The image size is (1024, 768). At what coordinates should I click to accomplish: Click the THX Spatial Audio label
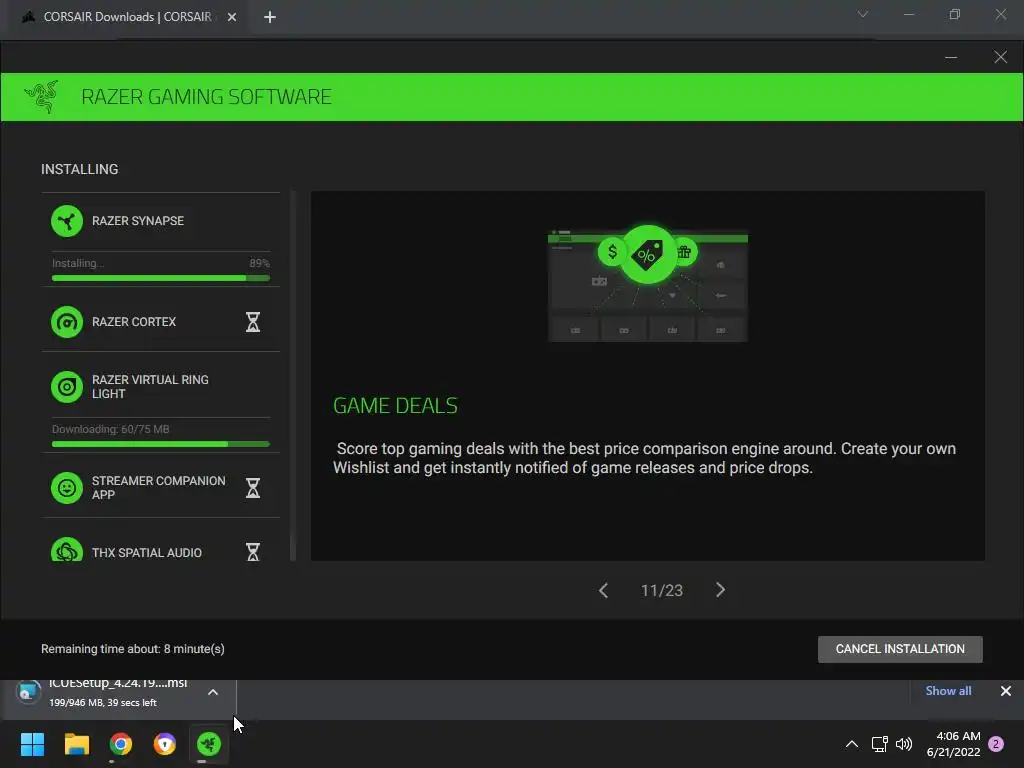click(x=147, y=552)
